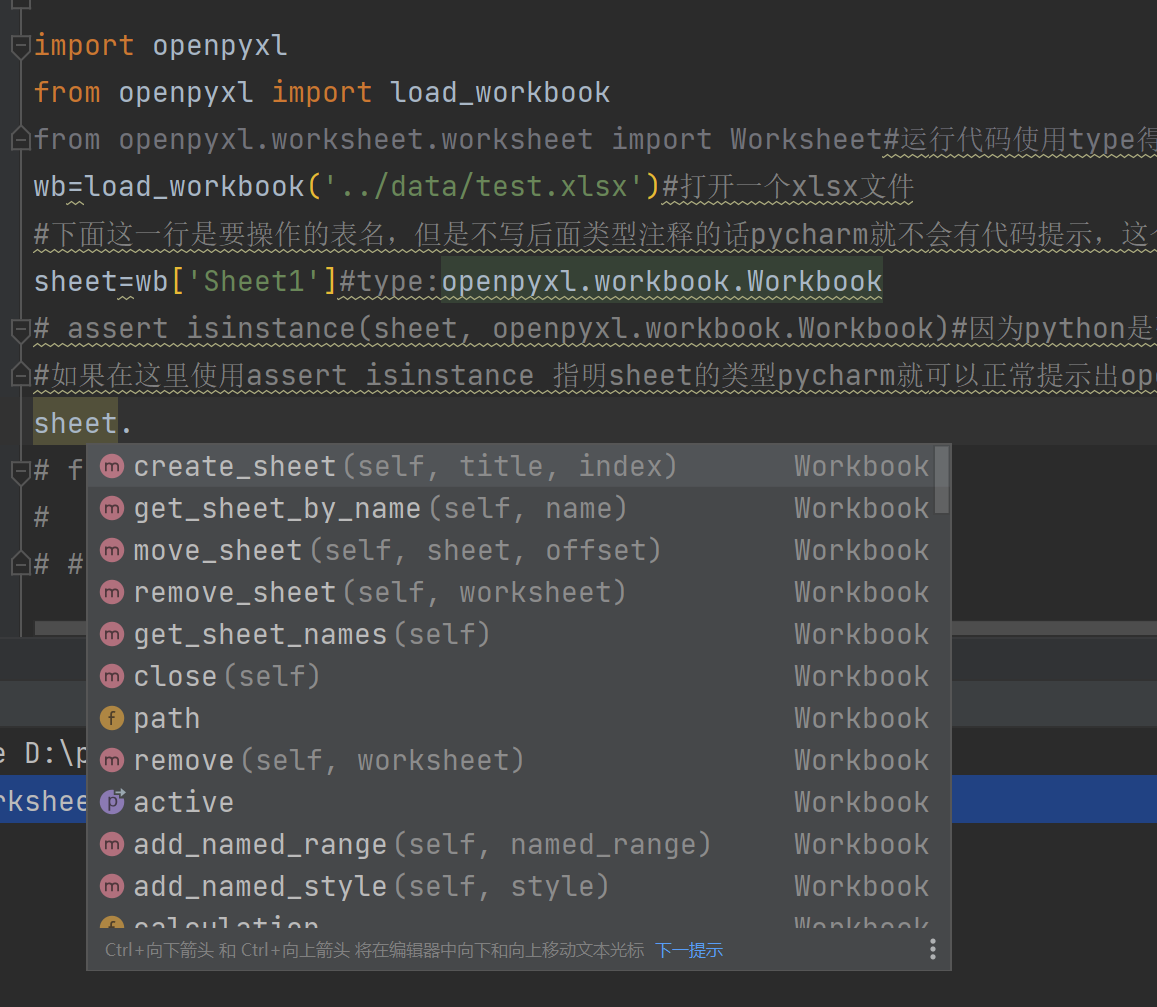Screen dimensions: 1157x1007
Task: Select get_sheet_by_name from the completion list
Action: 518,508
